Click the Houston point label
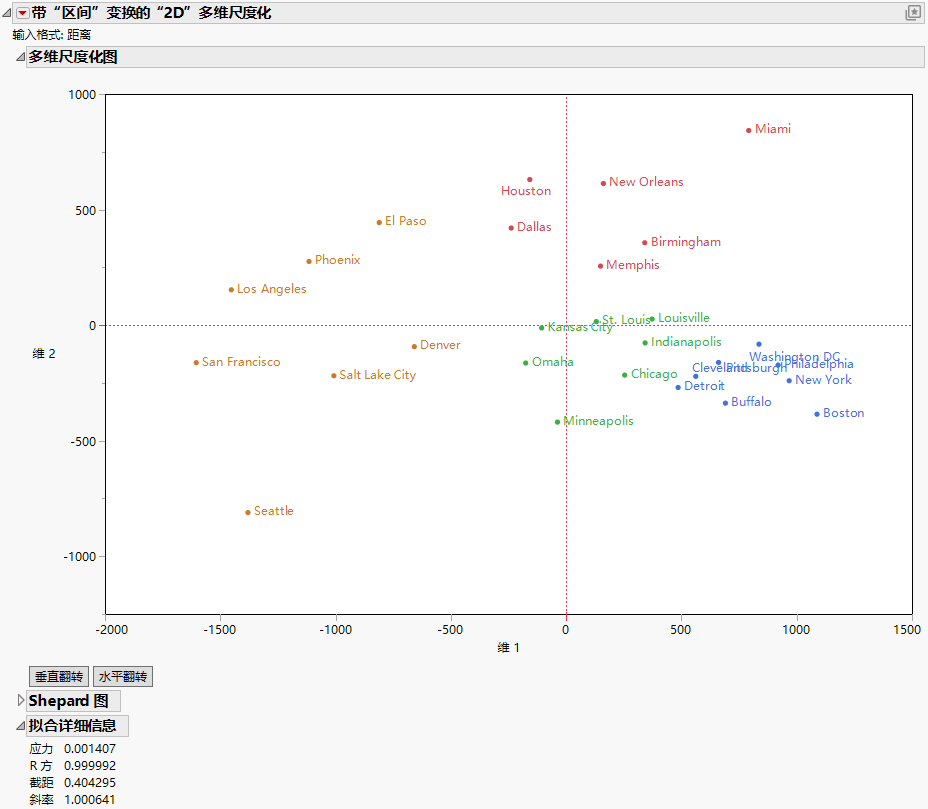Screen dimensions: 928x809 526,191
